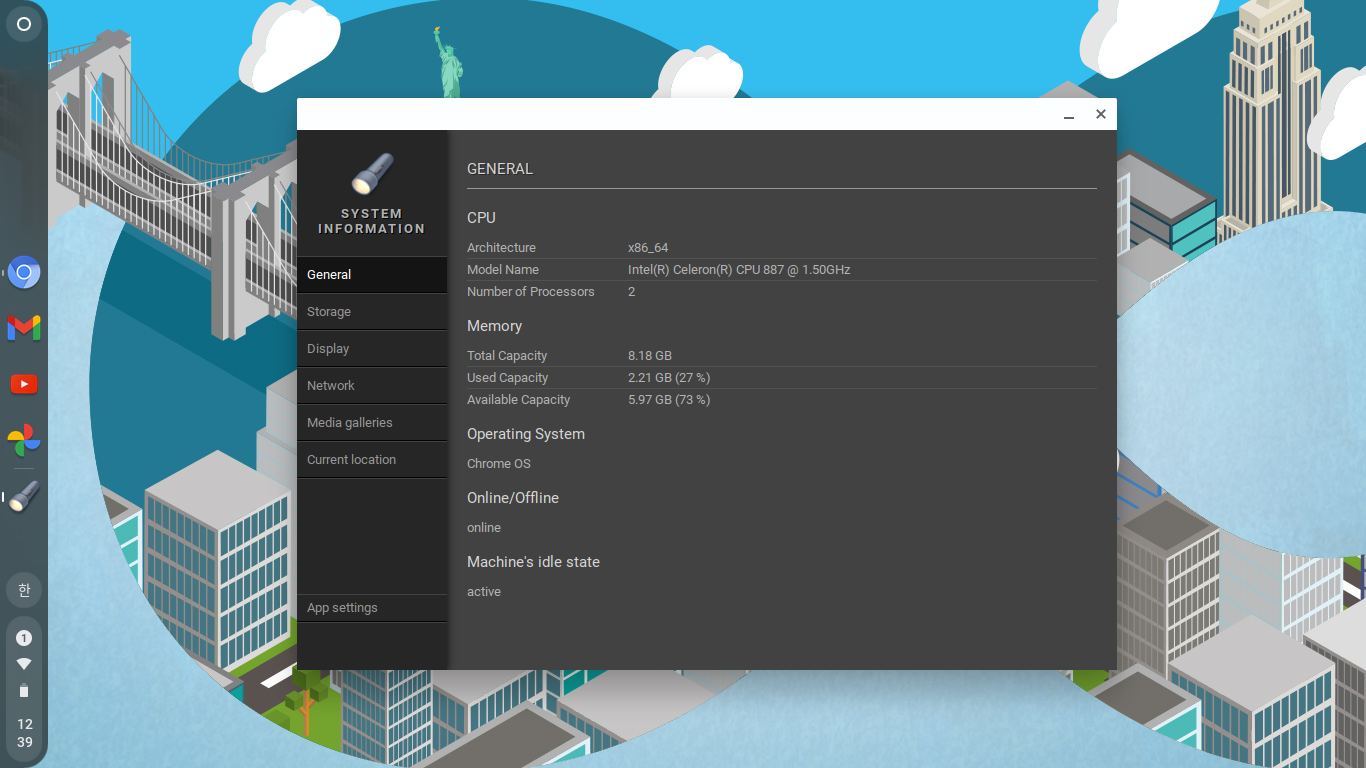
Task: Click the online status text
Action: tap(484, 528)
